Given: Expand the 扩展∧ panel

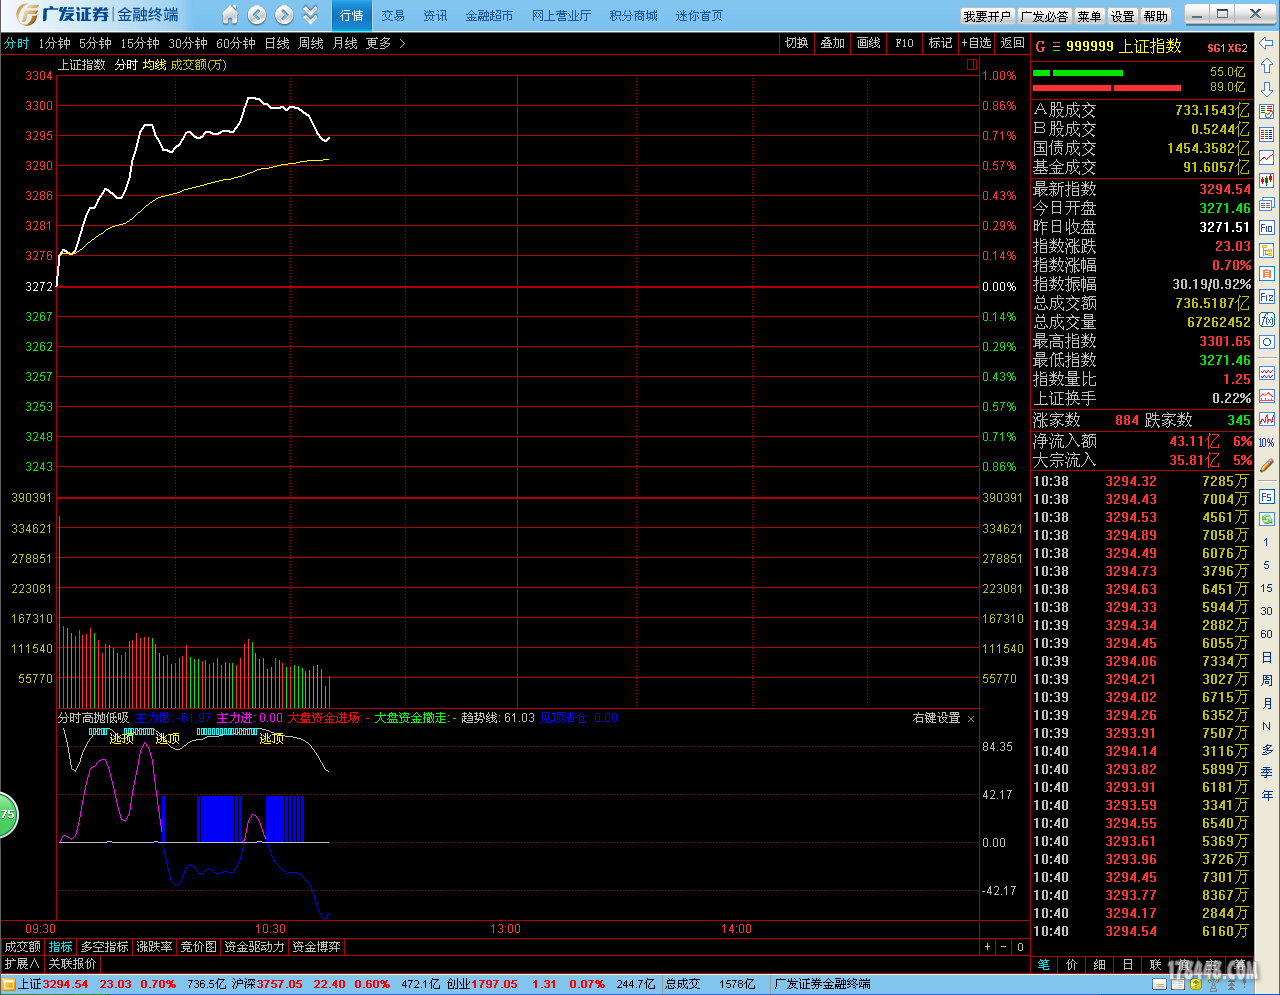Looking at the screenshot, I should pos(22,964).
